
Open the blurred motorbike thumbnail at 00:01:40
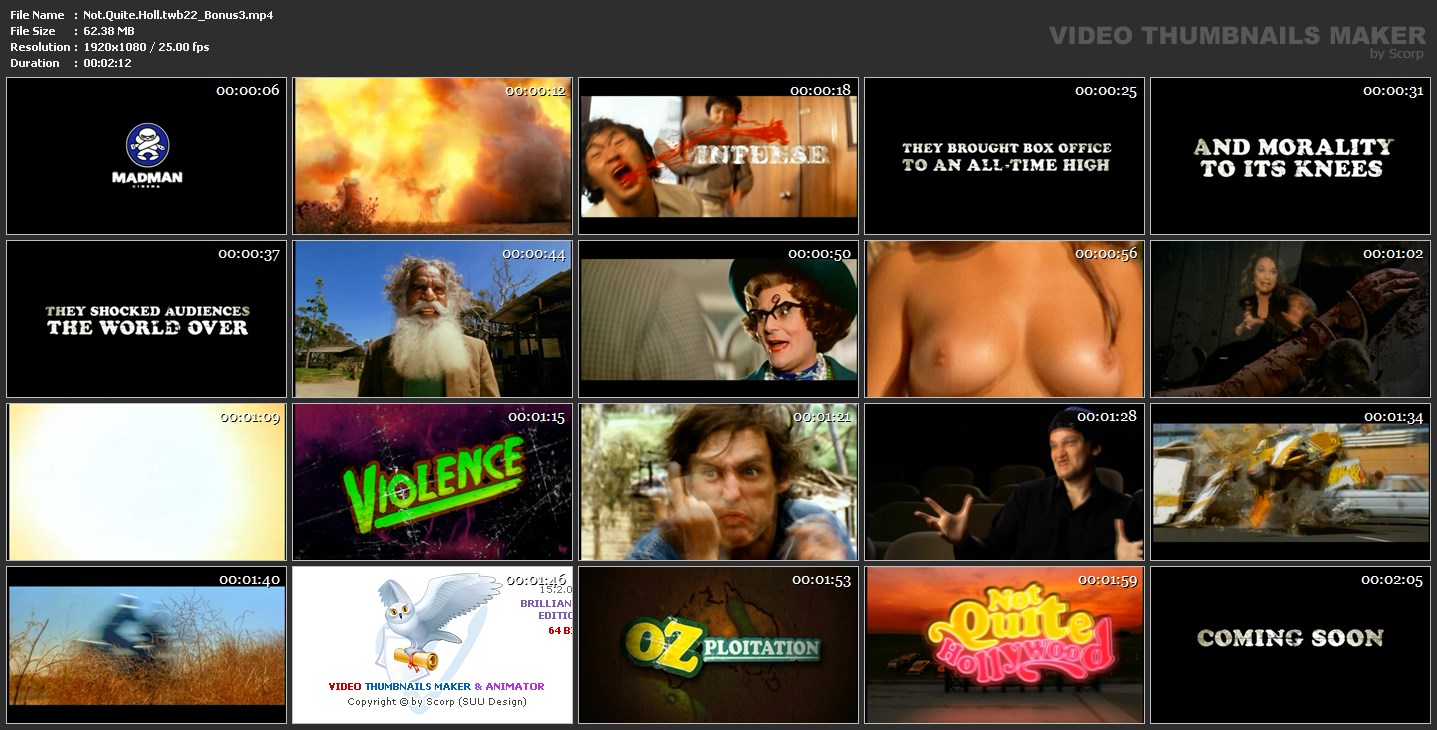(x=147, y=645)
